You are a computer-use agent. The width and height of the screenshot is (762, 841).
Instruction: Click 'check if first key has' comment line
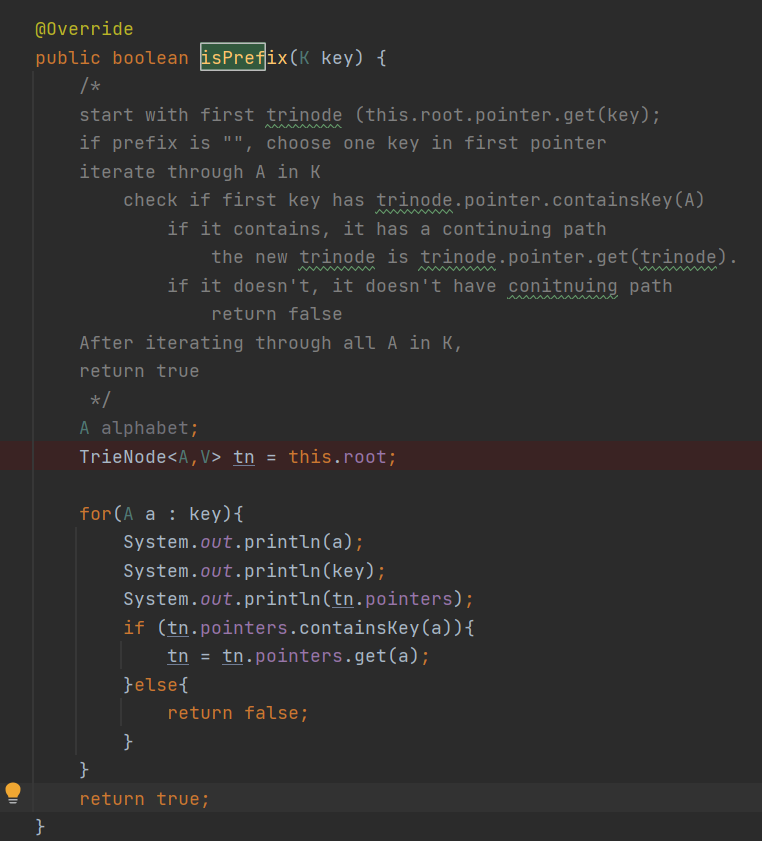413,201
